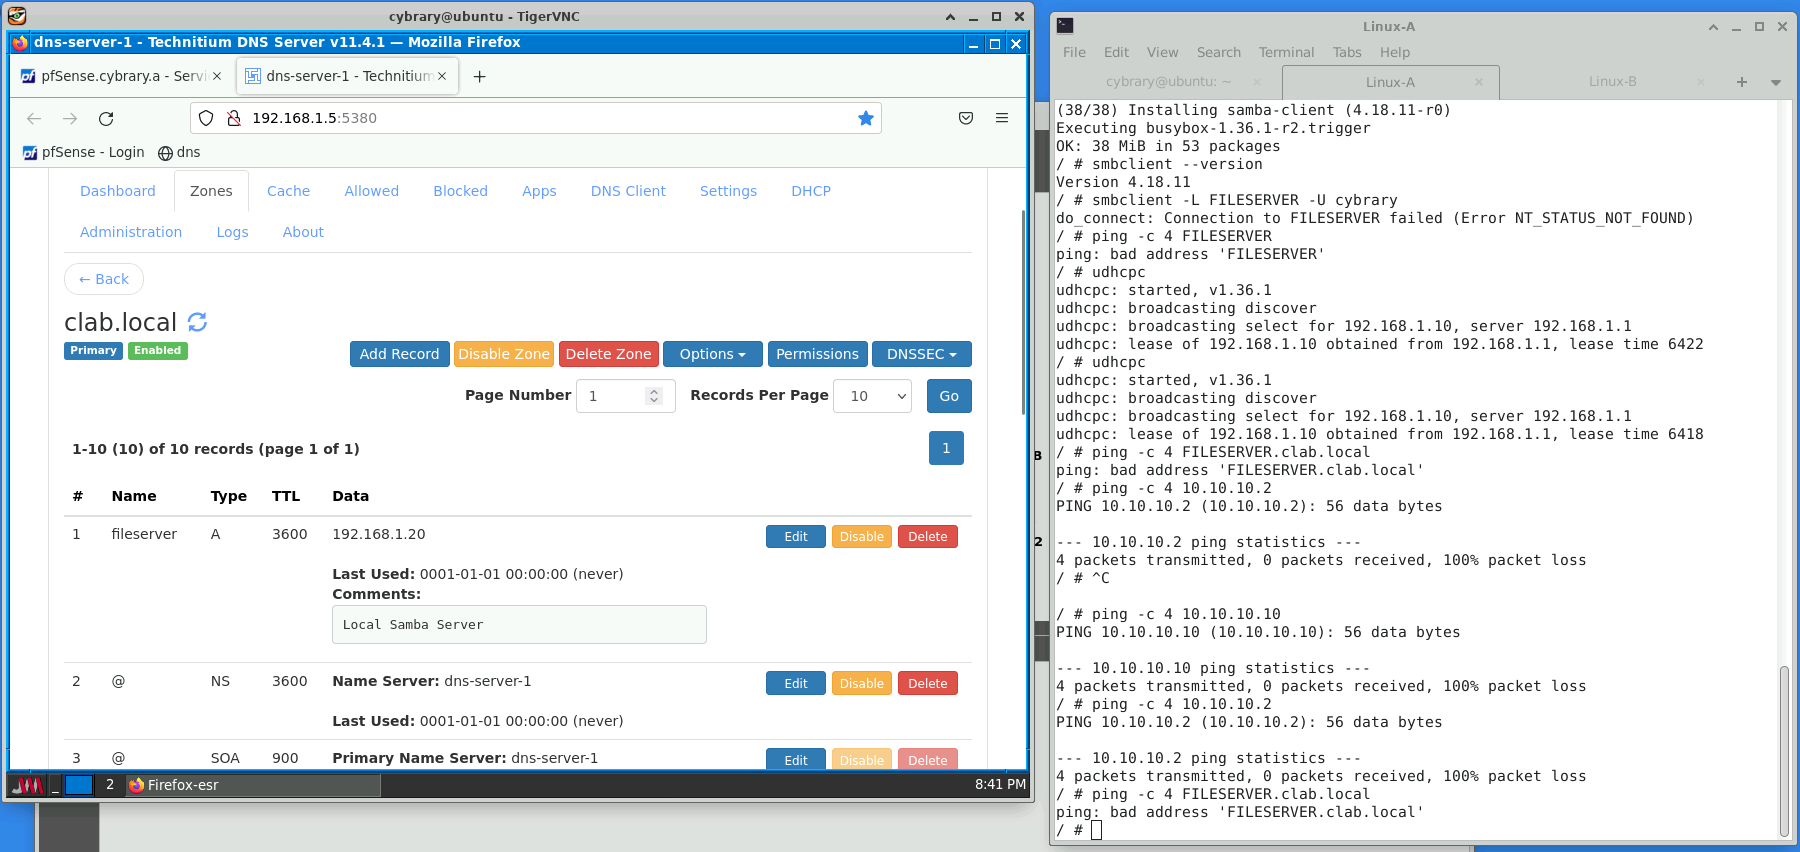The height and width of the screenshot is (852, 1800).
Task: Open the Settings tab
Action: click(728, 191)
